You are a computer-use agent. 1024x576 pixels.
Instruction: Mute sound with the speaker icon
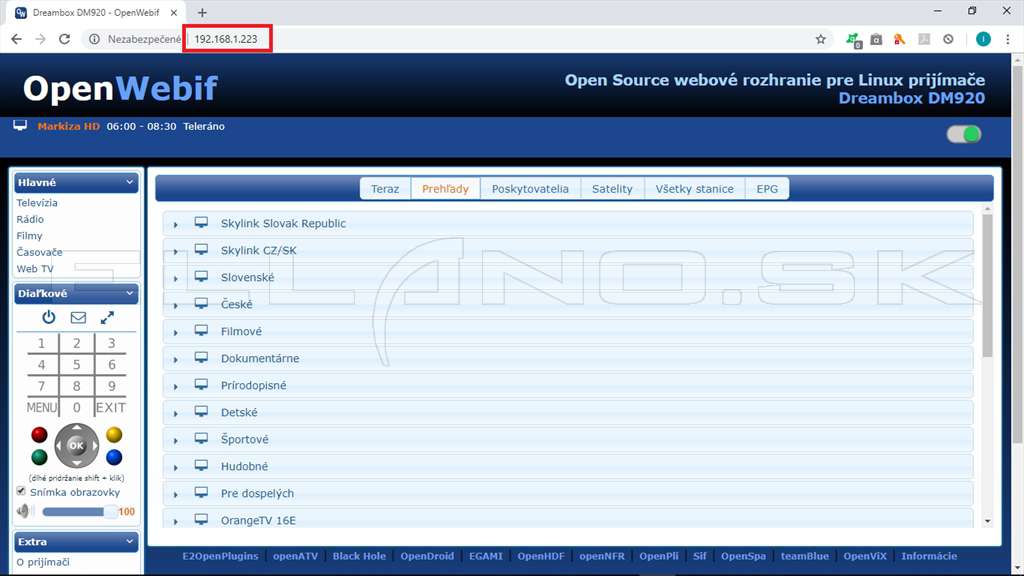(24, 511)
